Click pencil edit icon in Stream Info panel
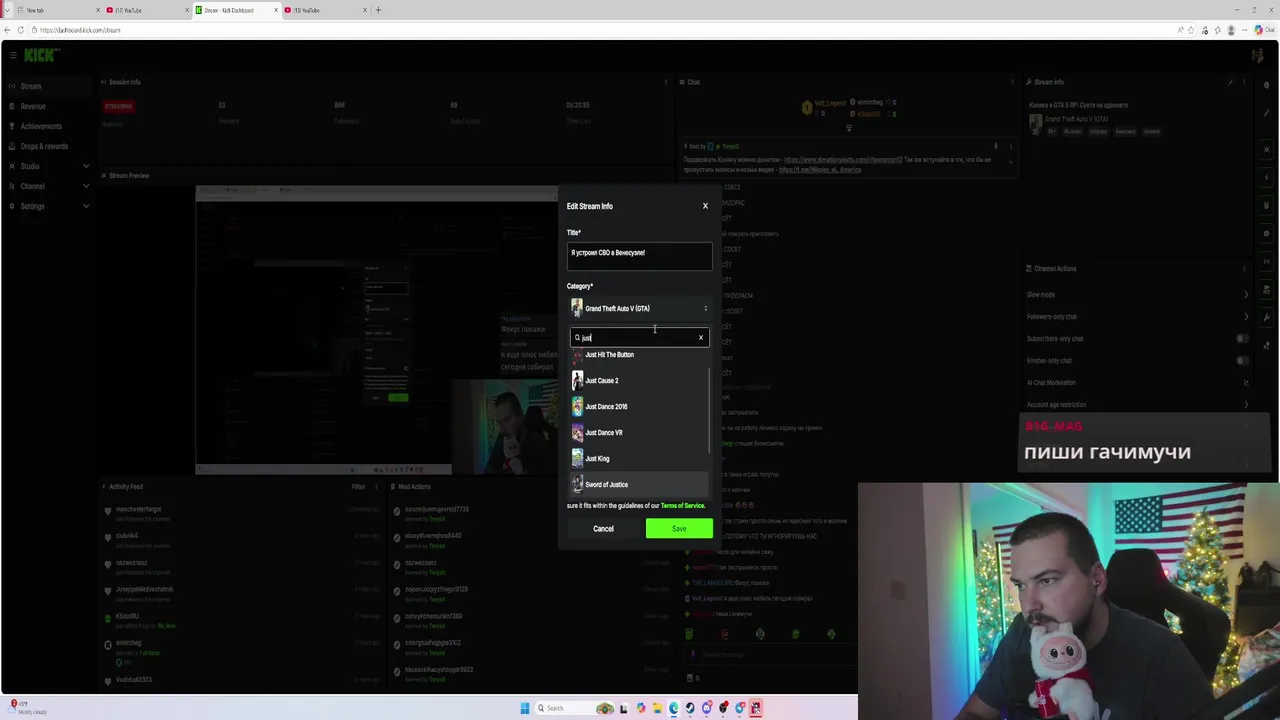The image size is (1280, 720). 1231,82
